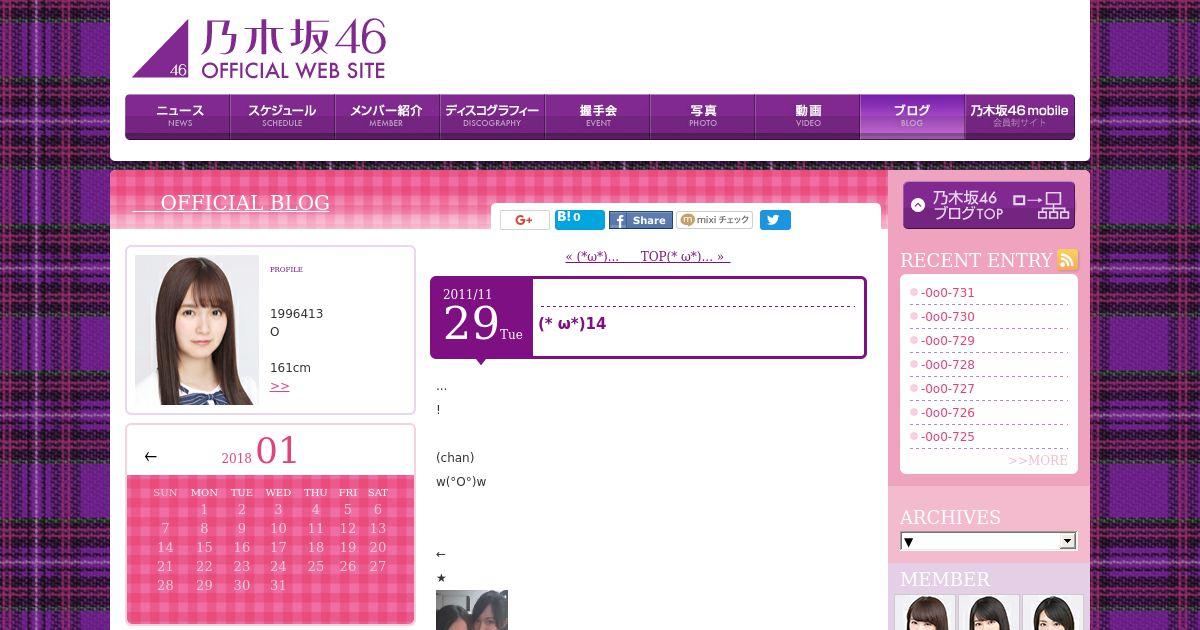Select calendar day 24
Screen dimensions: 1200x630
pyautogui.click(x=278, y=566)
